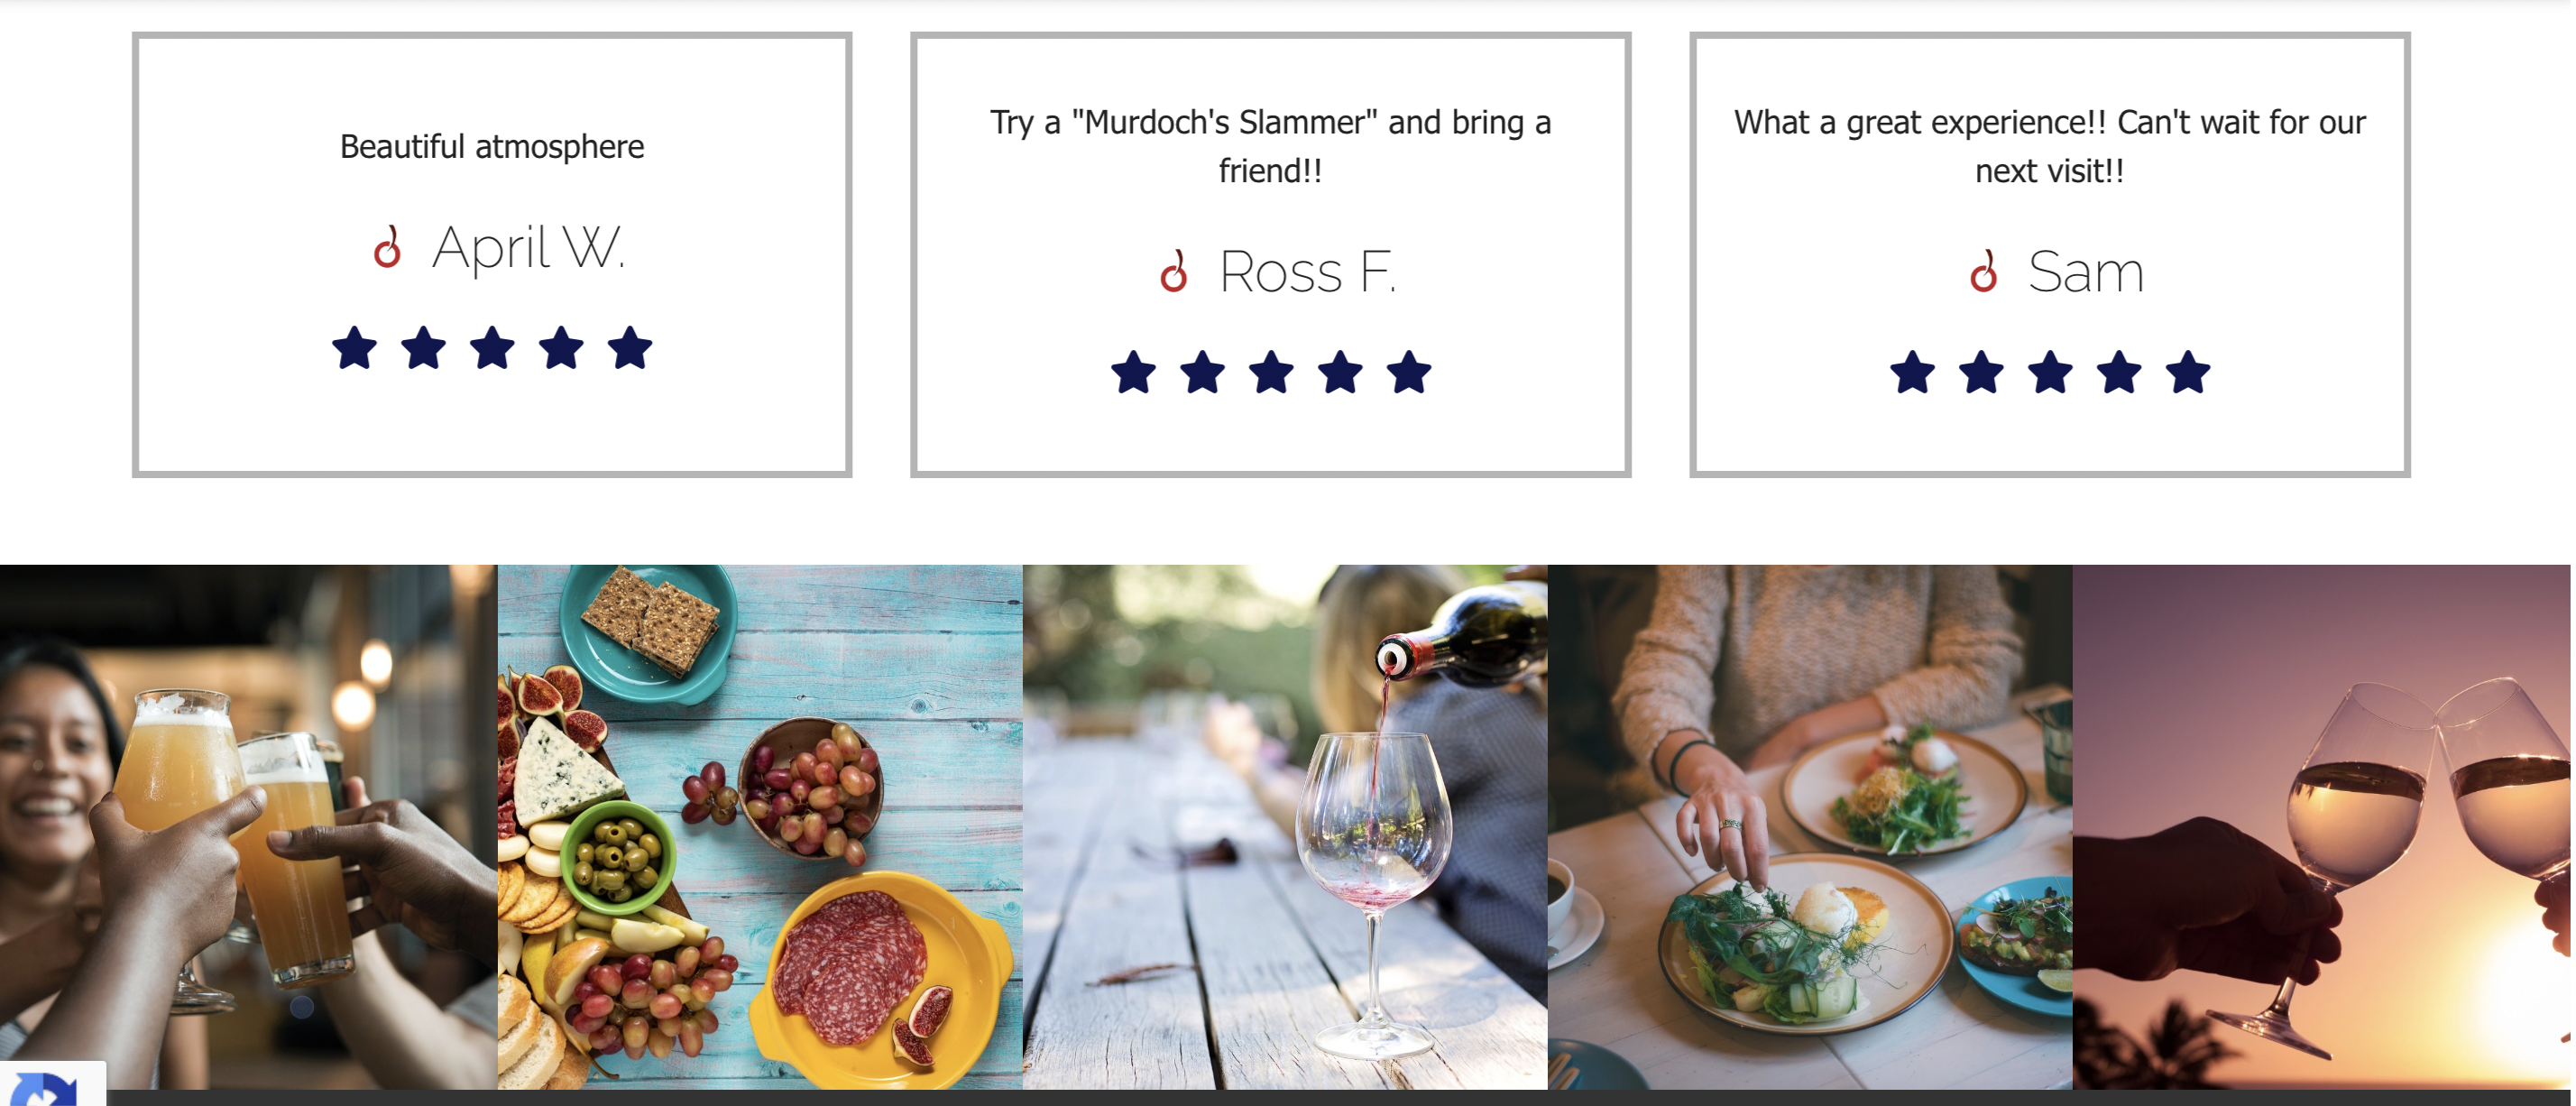This screenshot has width=2576, height=1106.
Task: Click the last star under Sam's review
Action: coord(2188,372)
